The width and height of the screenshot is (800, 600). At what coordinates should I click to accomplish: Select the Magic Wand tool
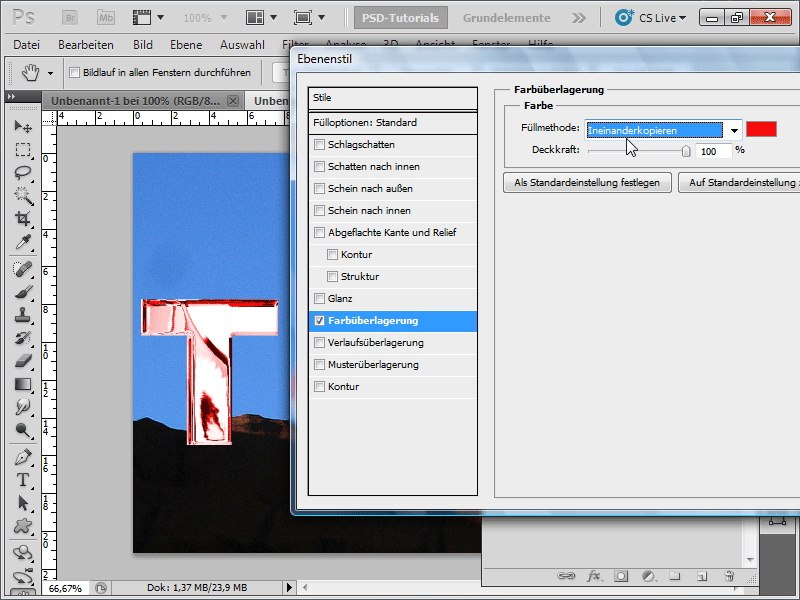(23, 196)
